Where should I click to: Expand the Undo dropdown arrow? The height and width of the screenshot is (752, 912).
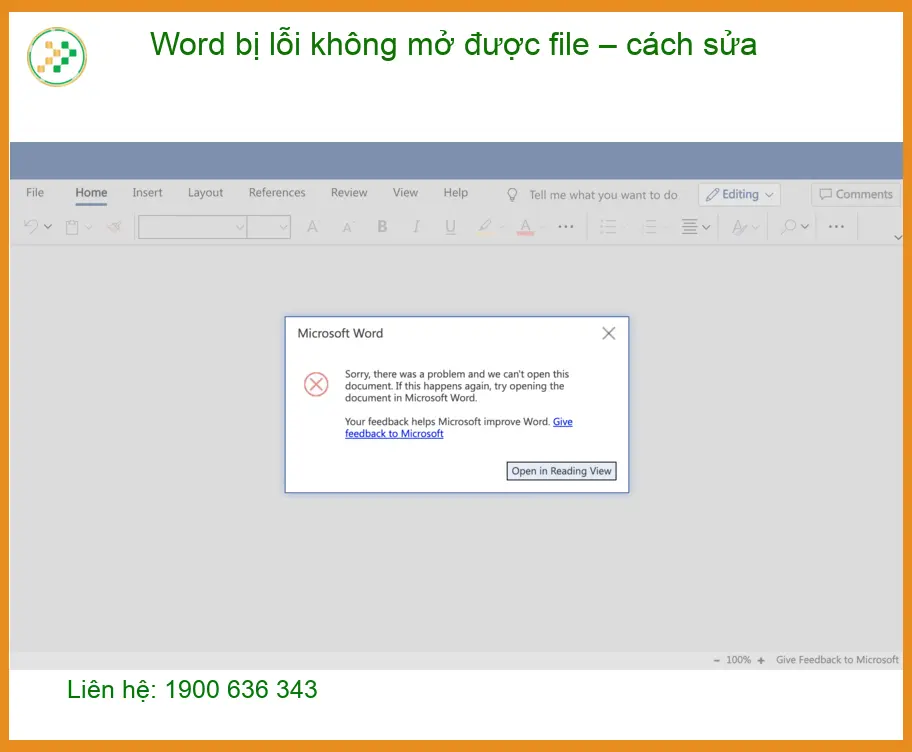[x=48, y=227]
